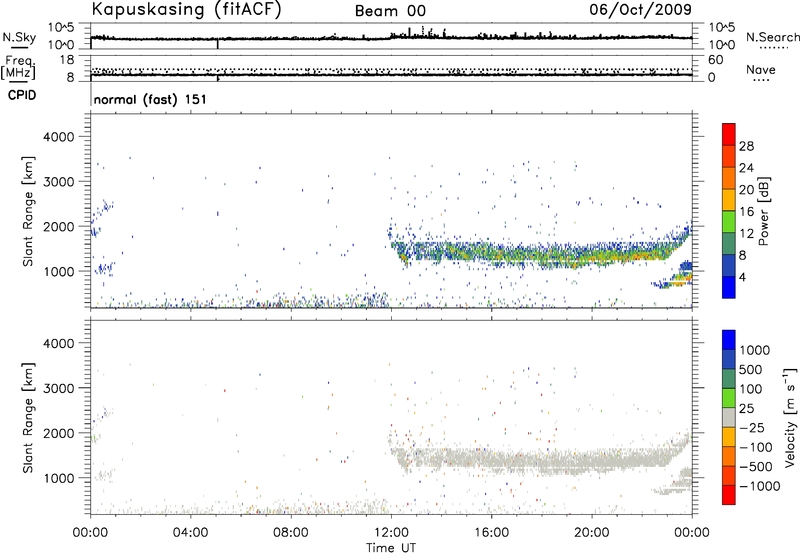This screenshot has width=800, height=554.
Task: Click the normal (fast) 151 mode text
Action: (x=150, y=99)
